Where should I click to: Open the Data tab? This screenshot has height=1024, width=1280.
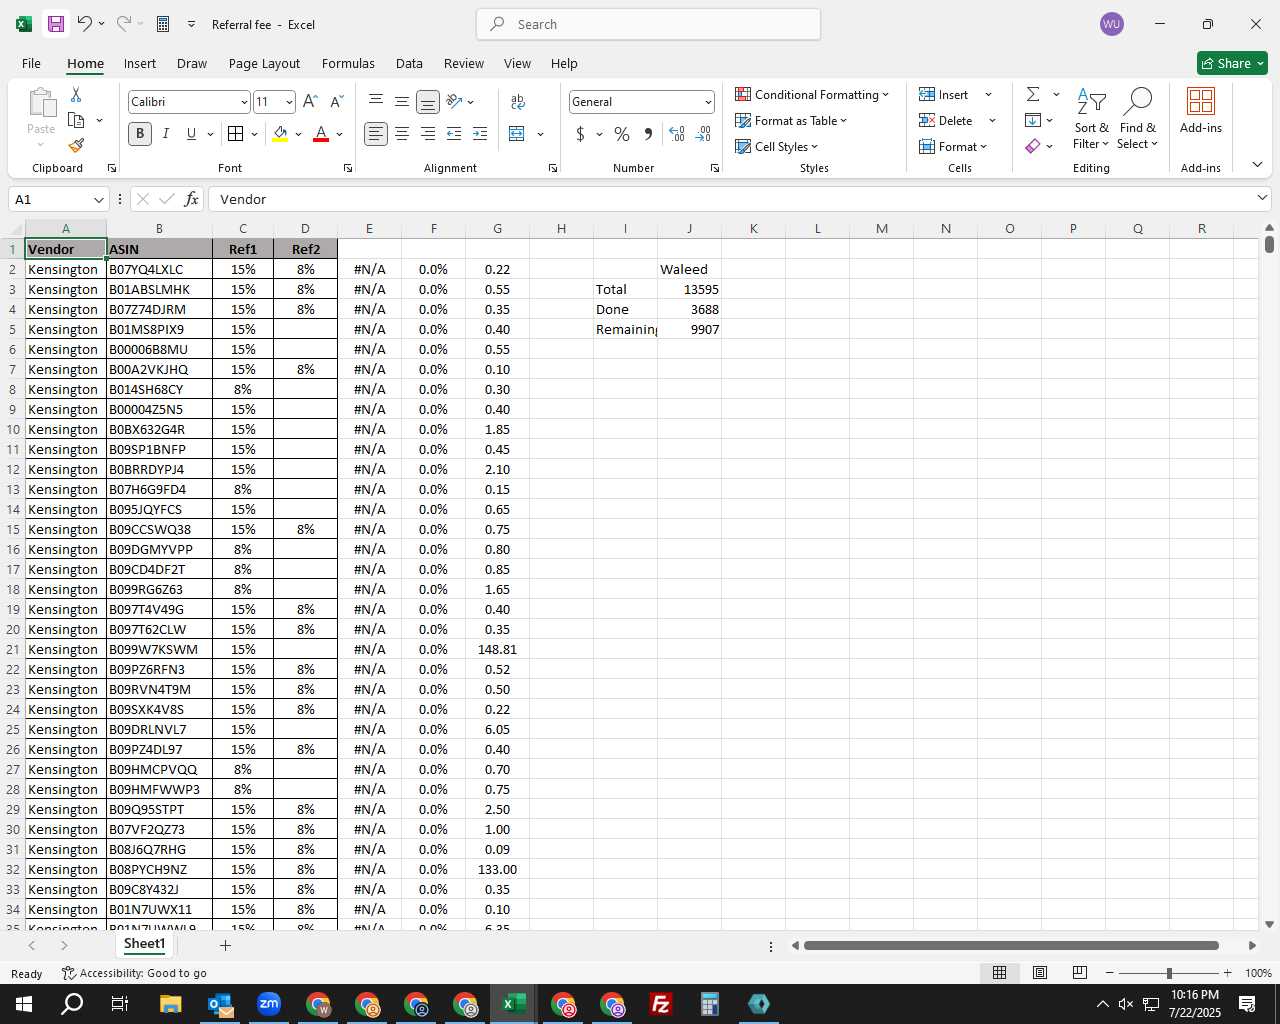click(409, 63)
